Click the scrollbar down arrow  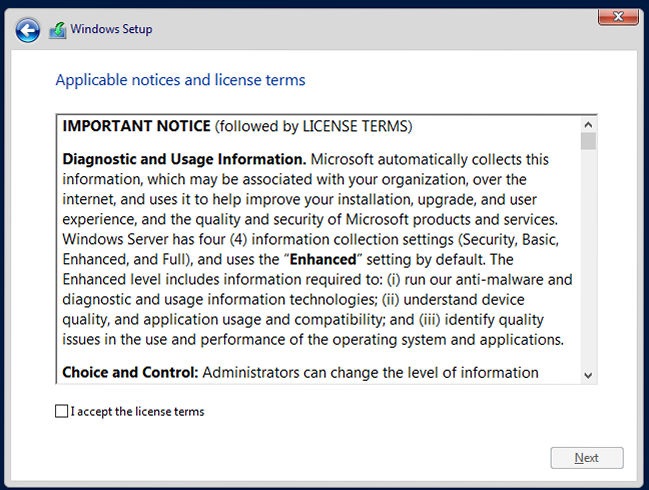tap(588, 375)
